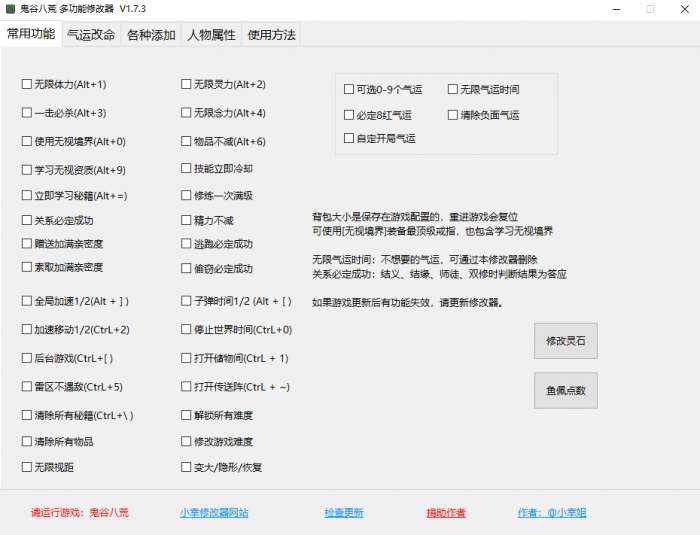Enable 赠送加满亲密度
Image resolution: width=700 pixels, height=535 pixels.
click(x=62, y=243)
